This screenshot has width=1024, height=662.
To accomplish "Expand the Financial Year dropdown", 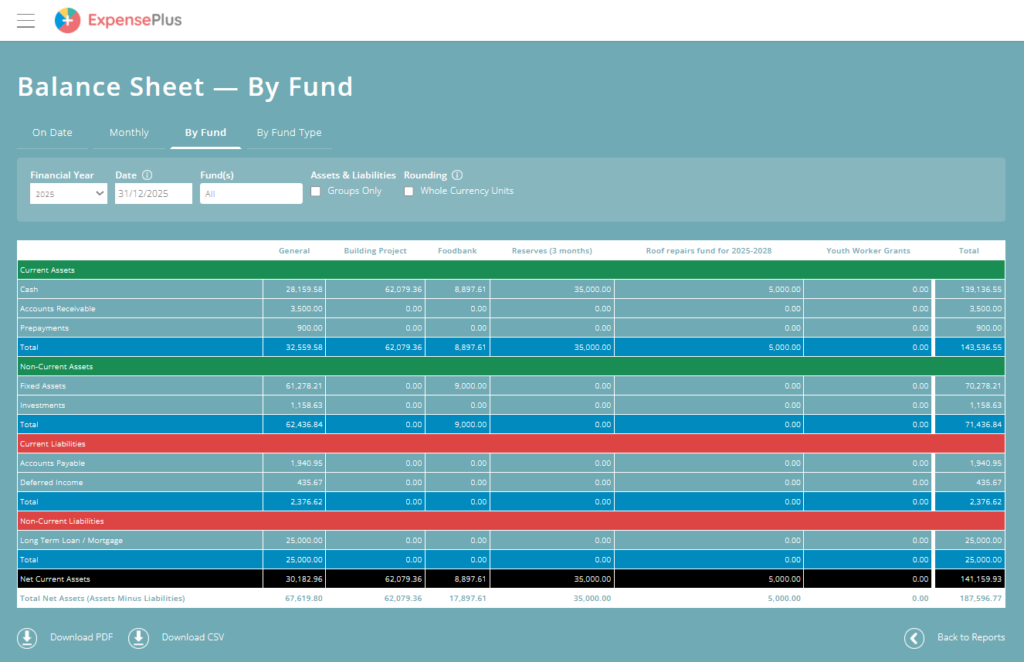I will coord(68,194).
